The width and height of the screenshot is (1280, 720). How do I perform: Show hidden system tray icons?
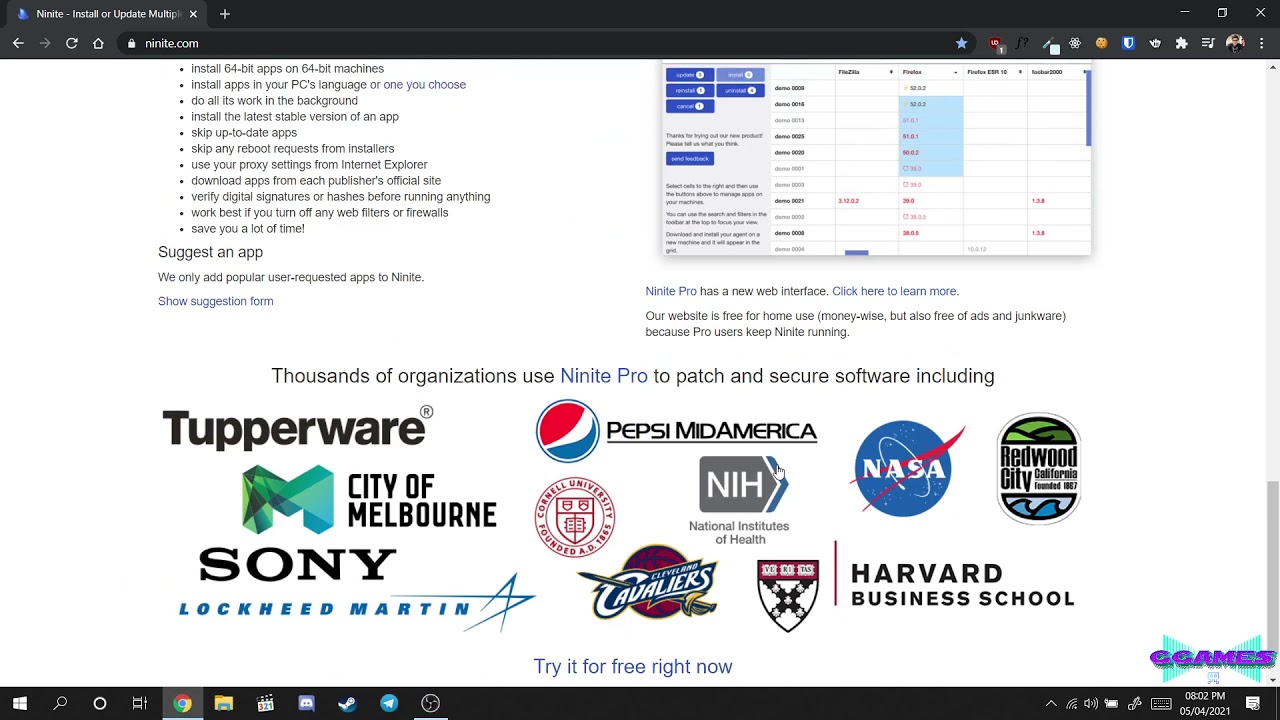click(1050, 703)
